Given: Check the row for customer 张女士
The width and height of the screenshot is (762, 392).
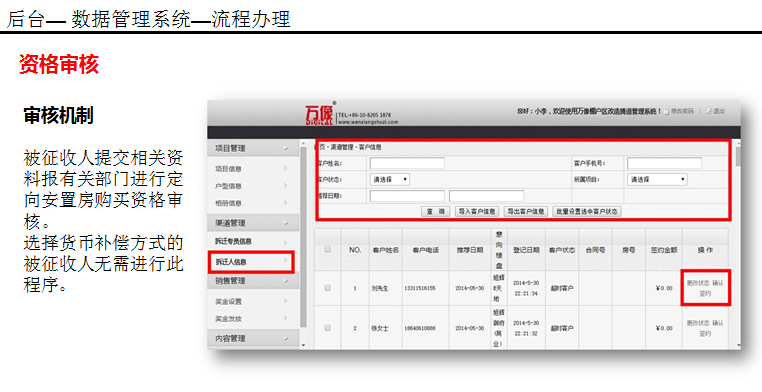Looking at the screenshot, I should coord(328,327).
